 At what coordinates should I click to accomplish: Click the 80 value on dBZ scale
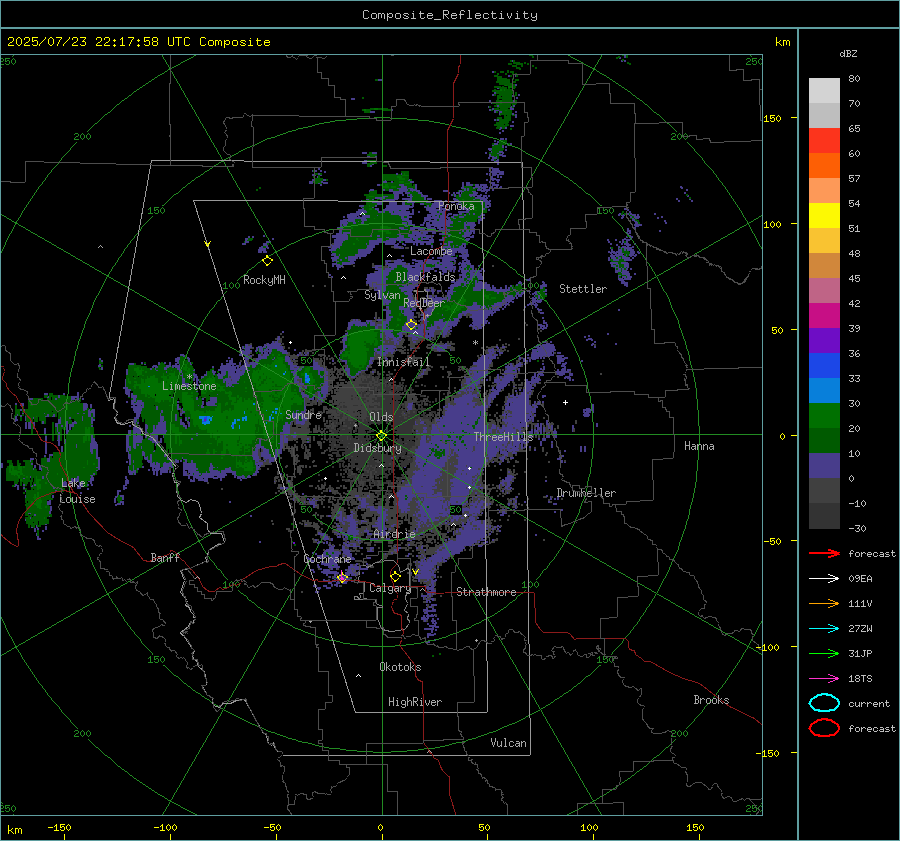[854, 79]
